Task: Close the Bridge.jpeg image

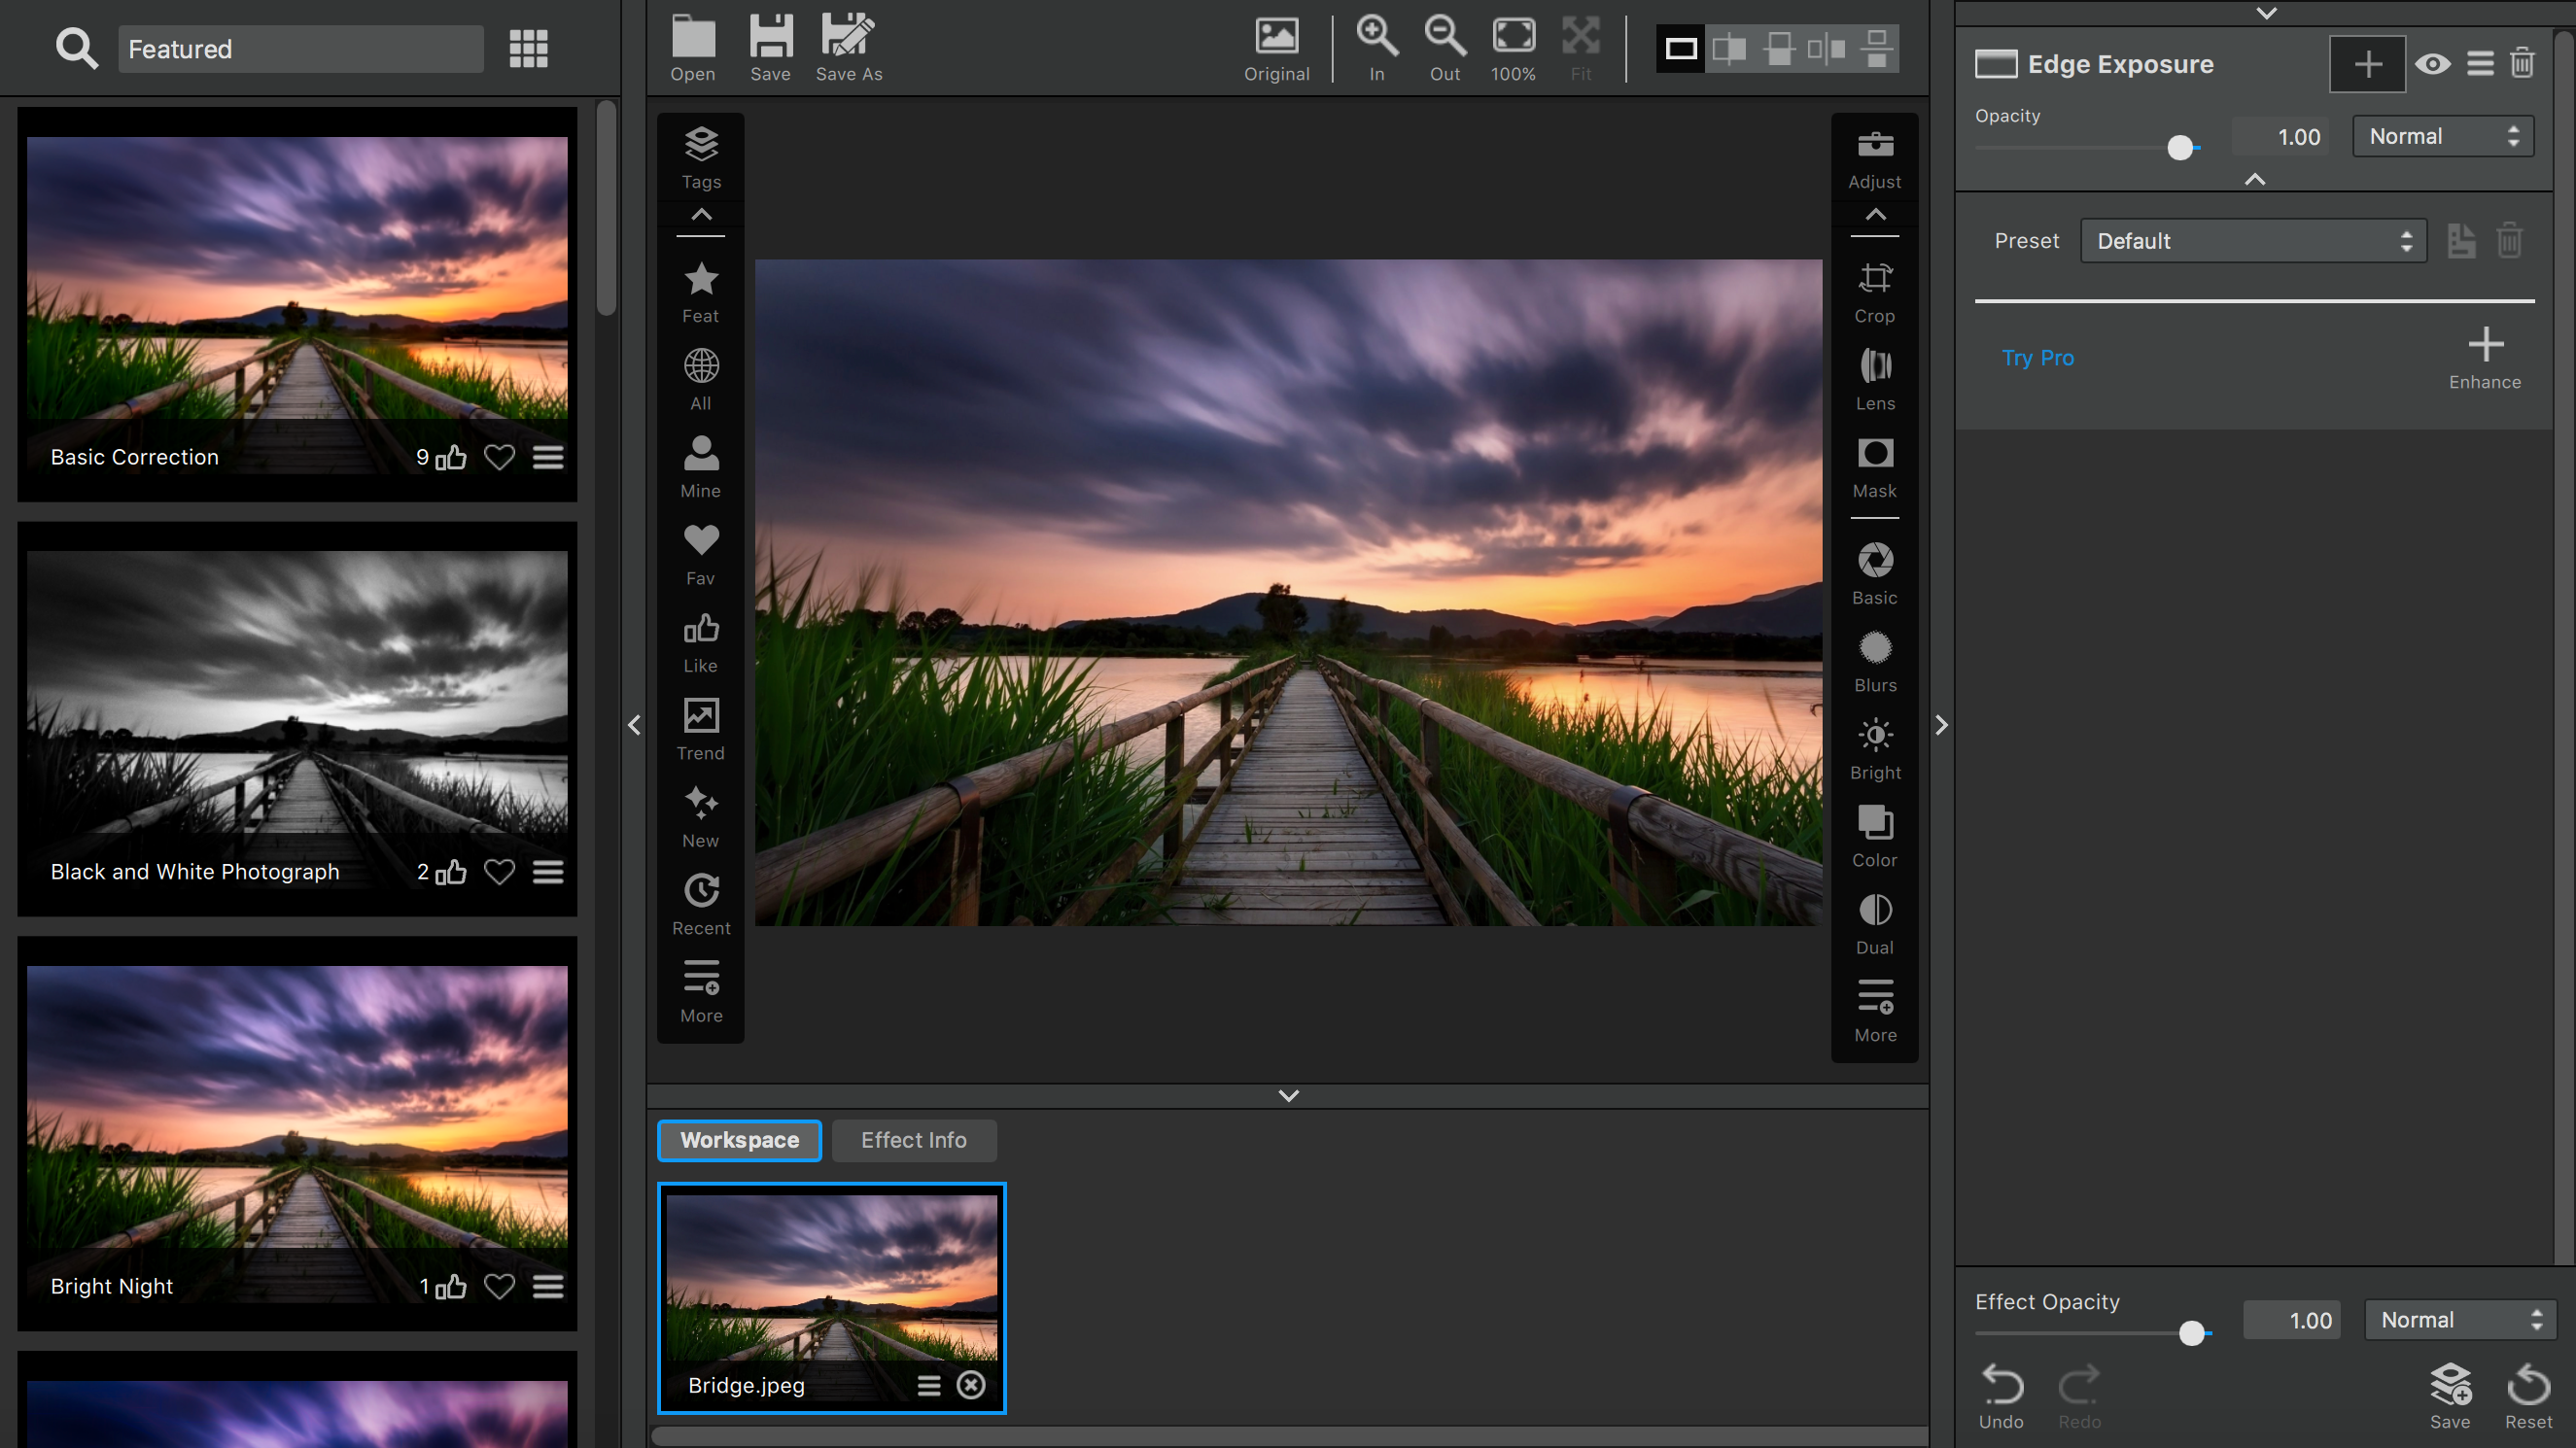Action: 970,1385
